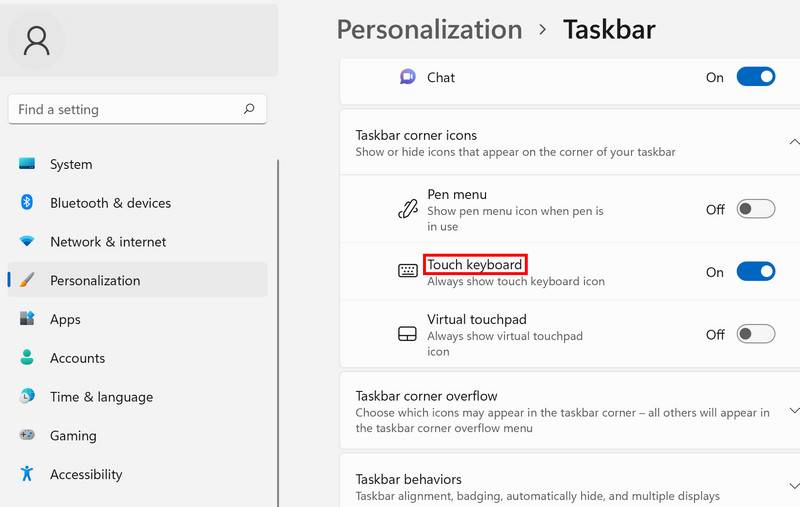Expand the Taskbar corner overflow section
The image size is (800, 507).
794,411
